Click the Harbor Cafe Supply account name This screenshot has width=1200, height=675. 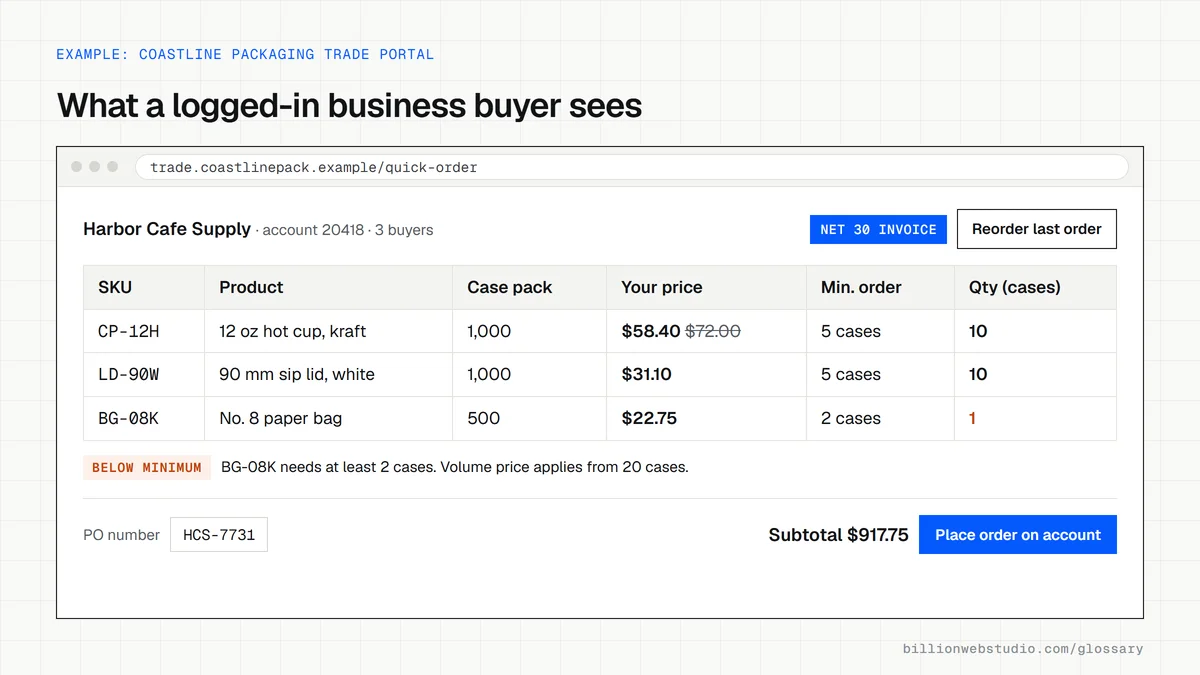coord(167,229)
